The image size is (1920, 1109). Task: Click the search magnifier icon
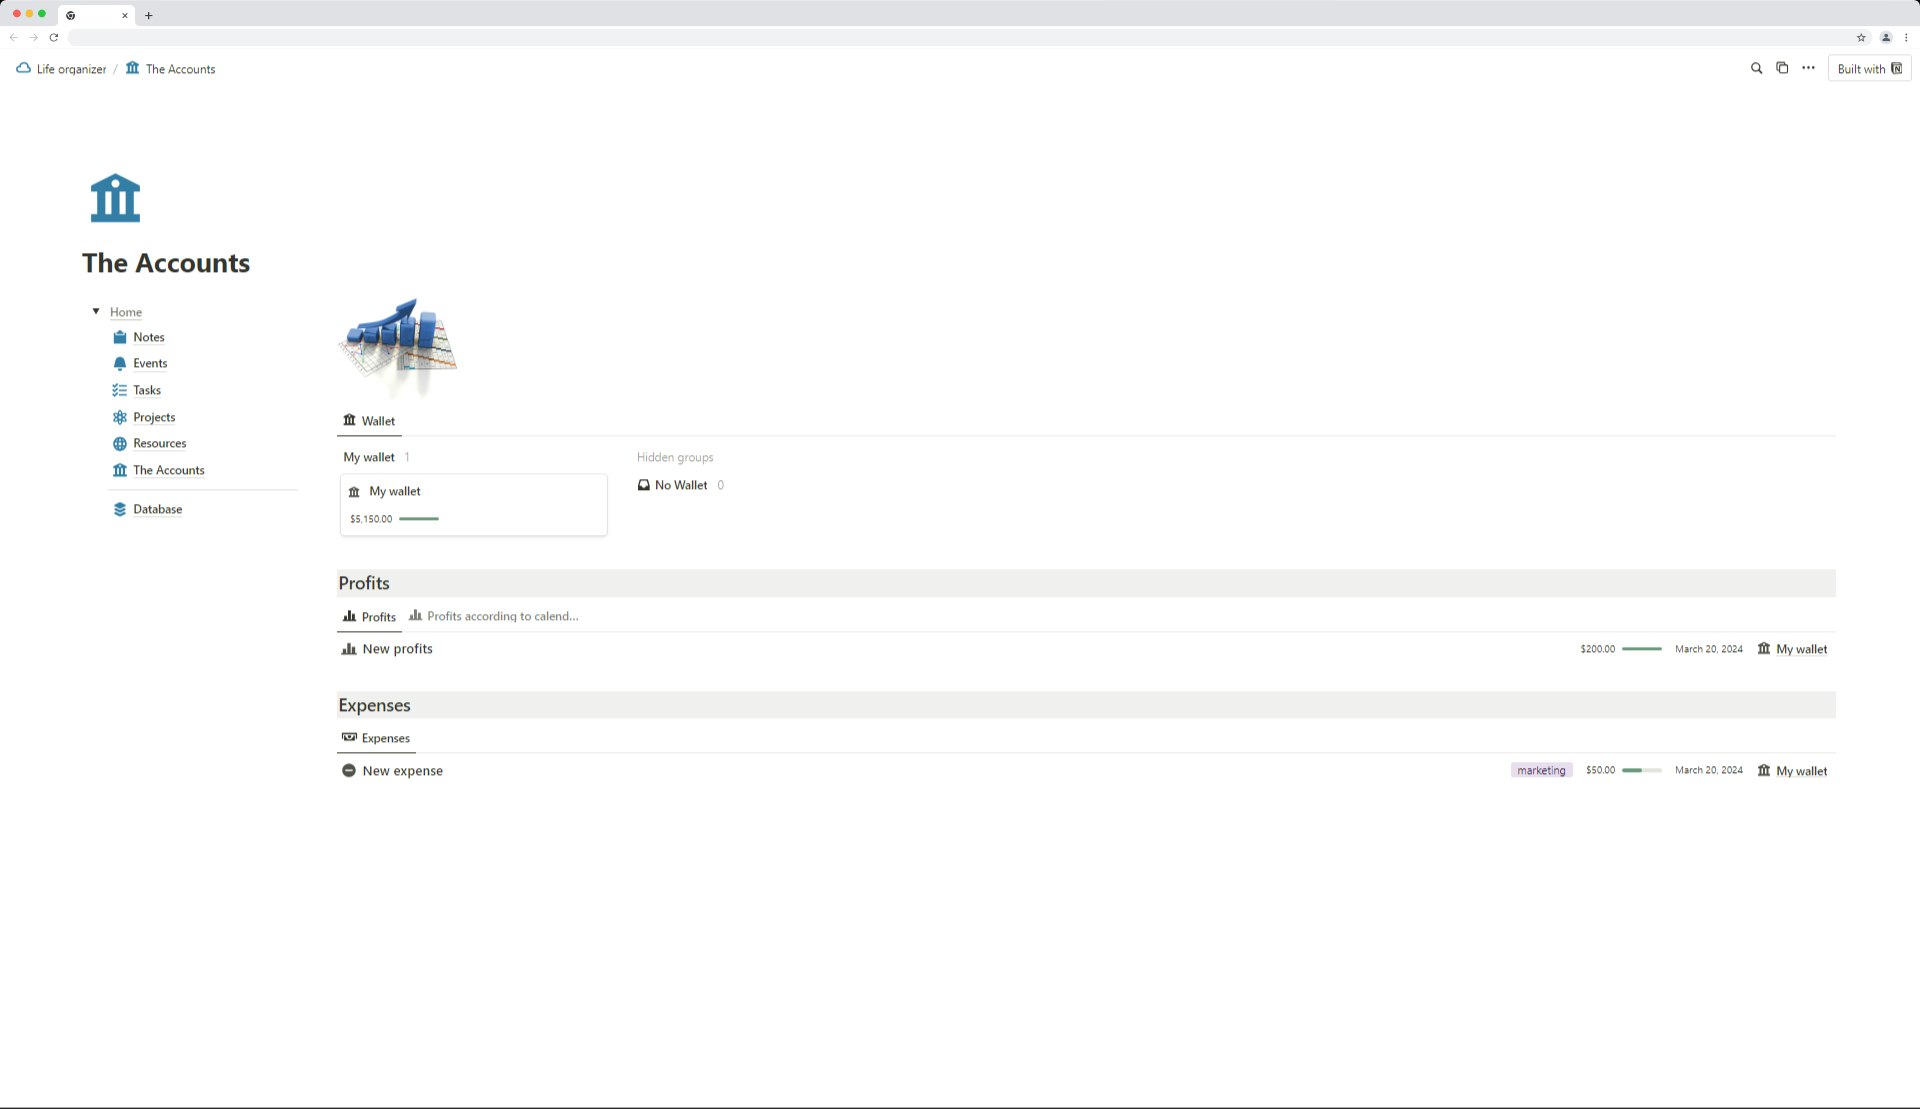pyautogui.click(x=1756, y=68)
